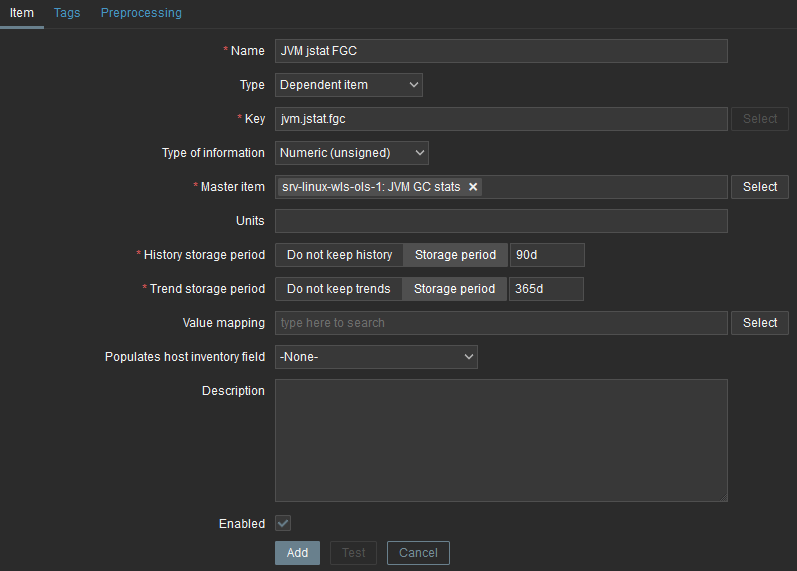This screenshot has width=797, height=571.
Task: Click the Value mapping search field
Action: (x=500, y=323)
